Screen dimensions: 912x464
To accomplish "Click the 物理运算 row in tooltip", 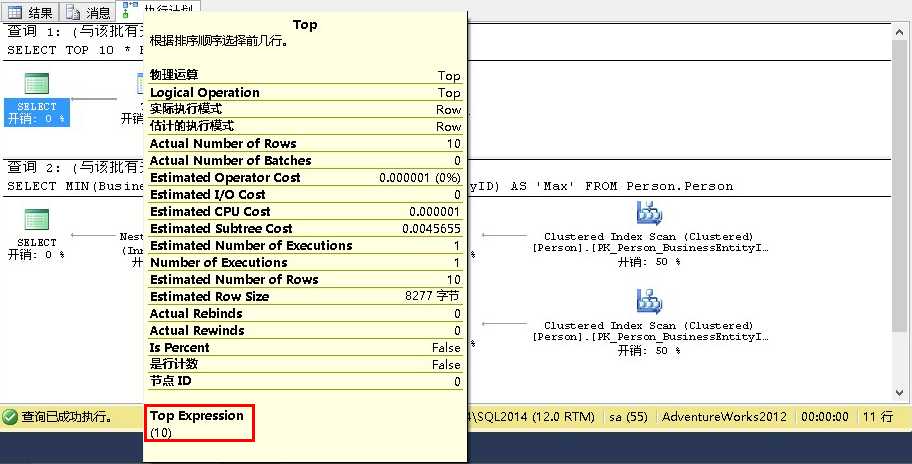I will coord(305,75).
